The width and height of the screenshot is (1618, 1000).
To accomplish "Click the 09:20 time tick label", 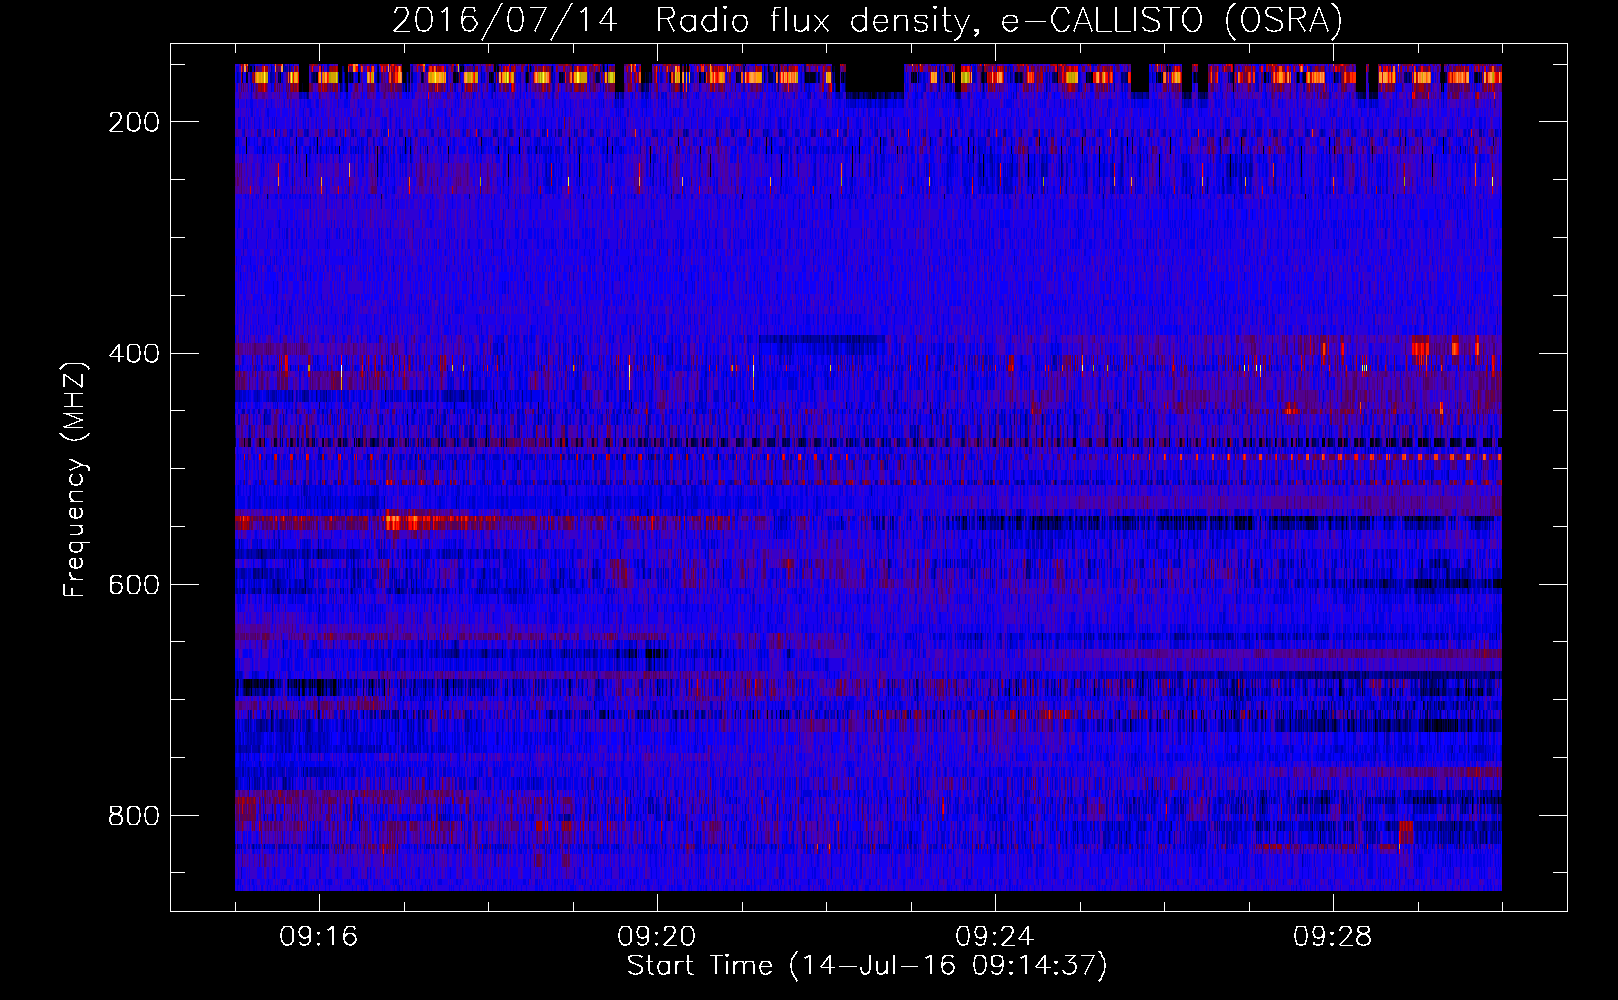I will pyautogui.click(x=657, y=937).
